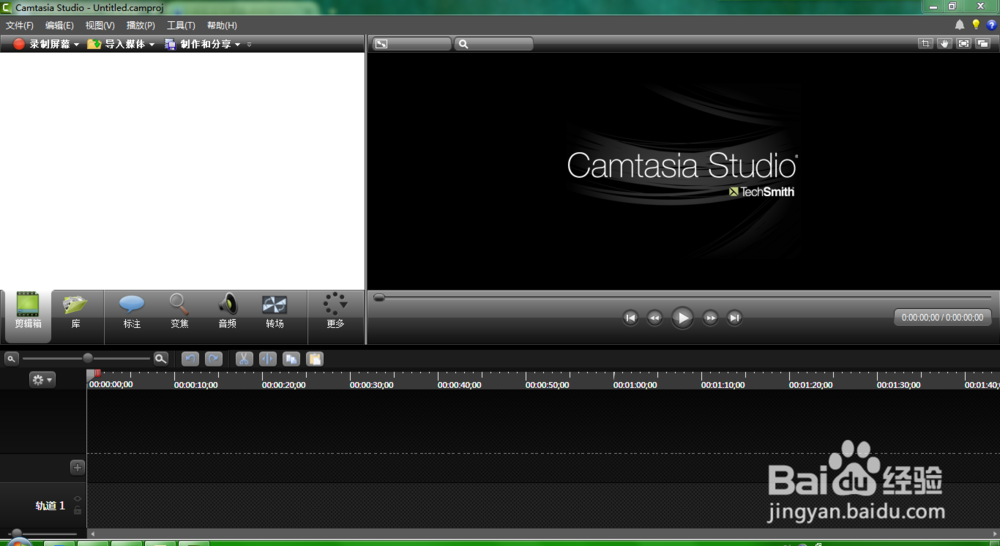Open the 编辑(E) menu

point(59,26)
